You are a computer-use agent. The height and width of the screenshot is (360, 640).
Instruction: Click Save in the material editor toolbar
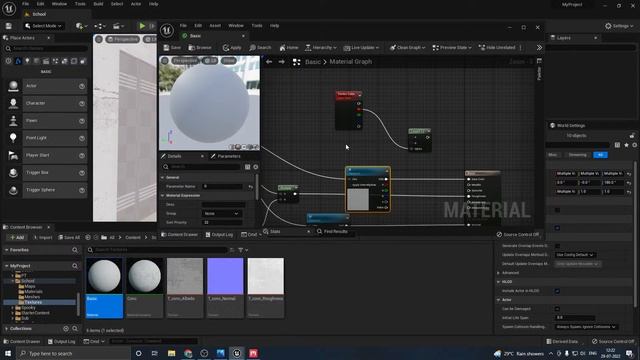coord(172,48)
